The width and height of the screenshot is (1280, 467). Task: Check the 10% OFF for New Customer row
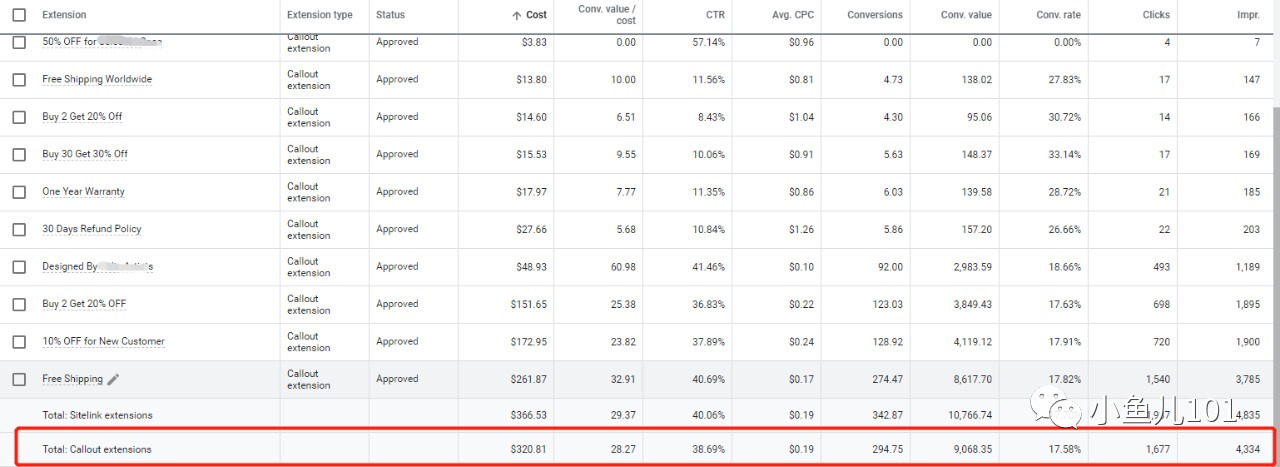(x=19, y=342)
